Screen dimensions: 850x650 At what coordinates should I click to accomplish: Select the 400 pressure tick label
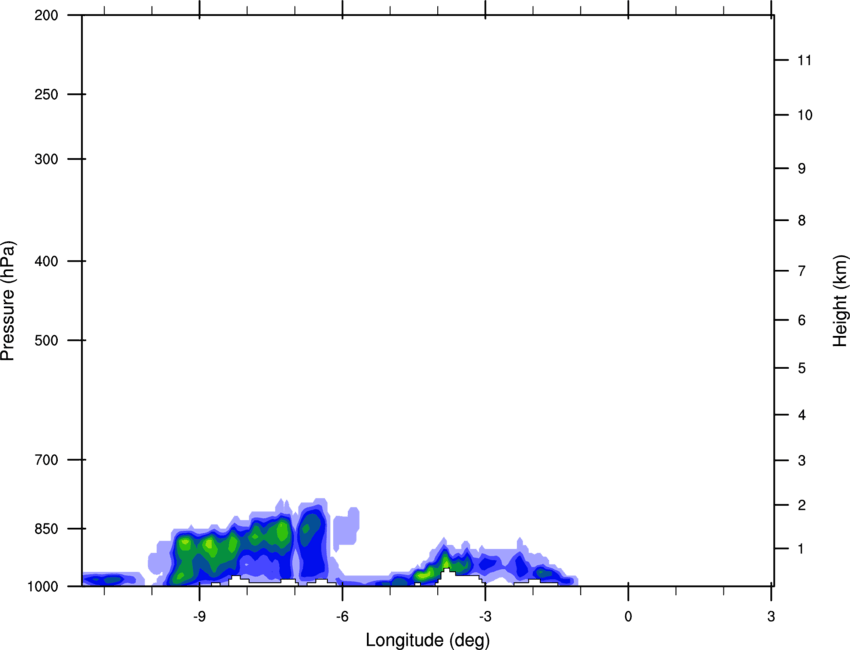point(46,261)
